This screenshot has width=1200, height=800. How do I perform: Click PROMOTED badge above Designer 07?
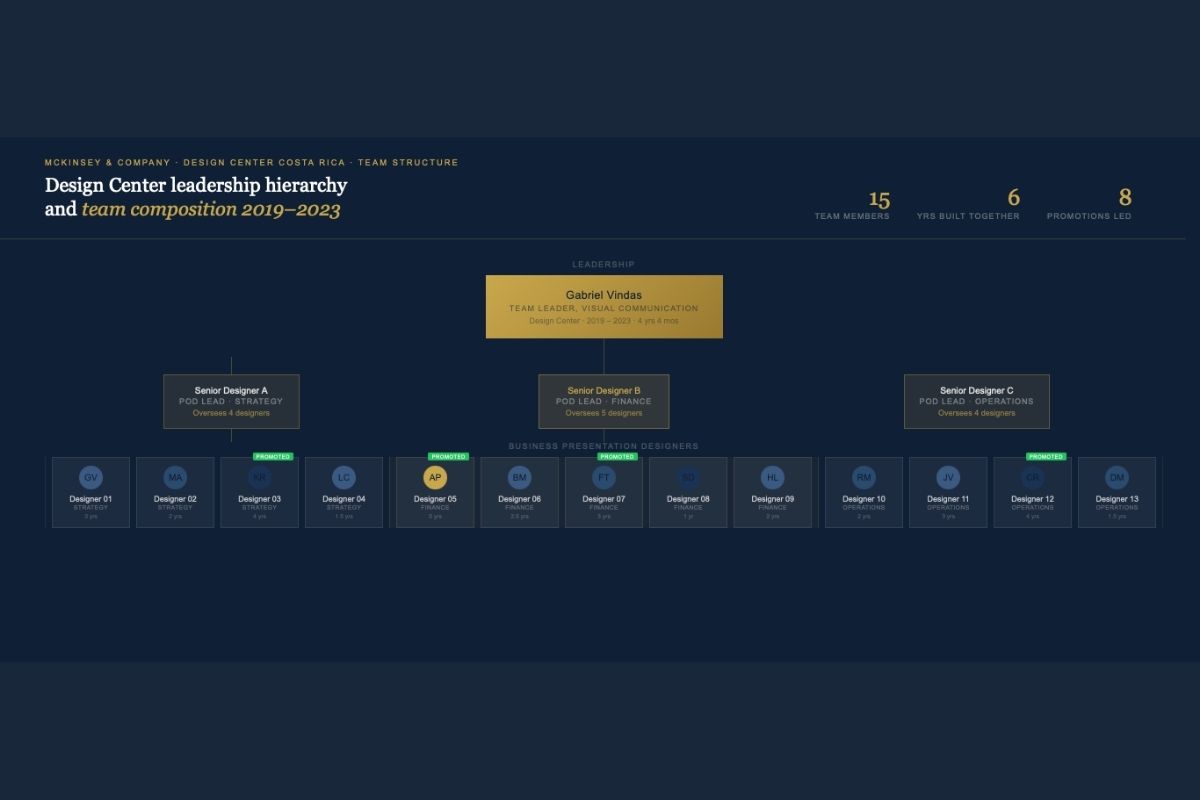(617, 456)
